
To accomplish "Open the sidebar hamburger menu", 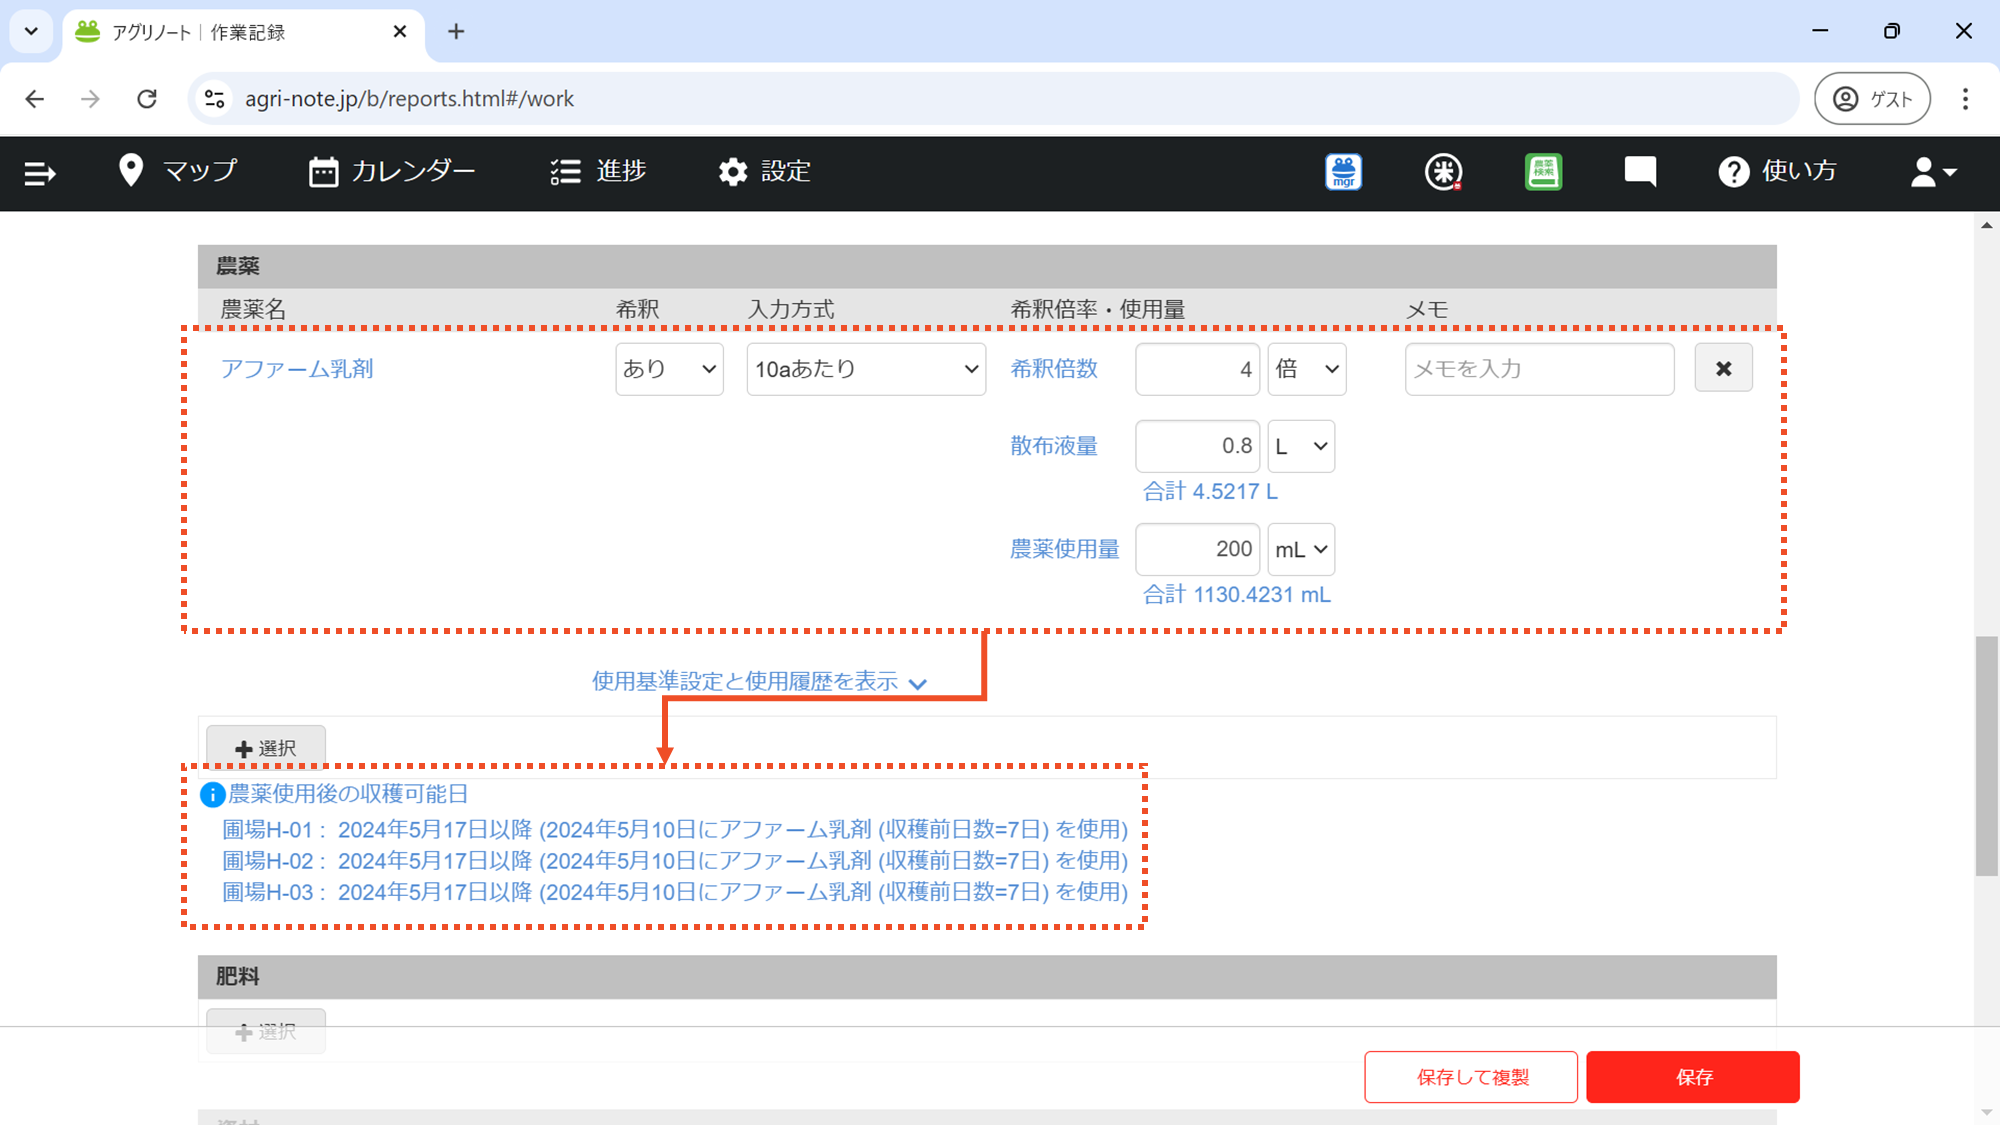I will coord(39,173).
